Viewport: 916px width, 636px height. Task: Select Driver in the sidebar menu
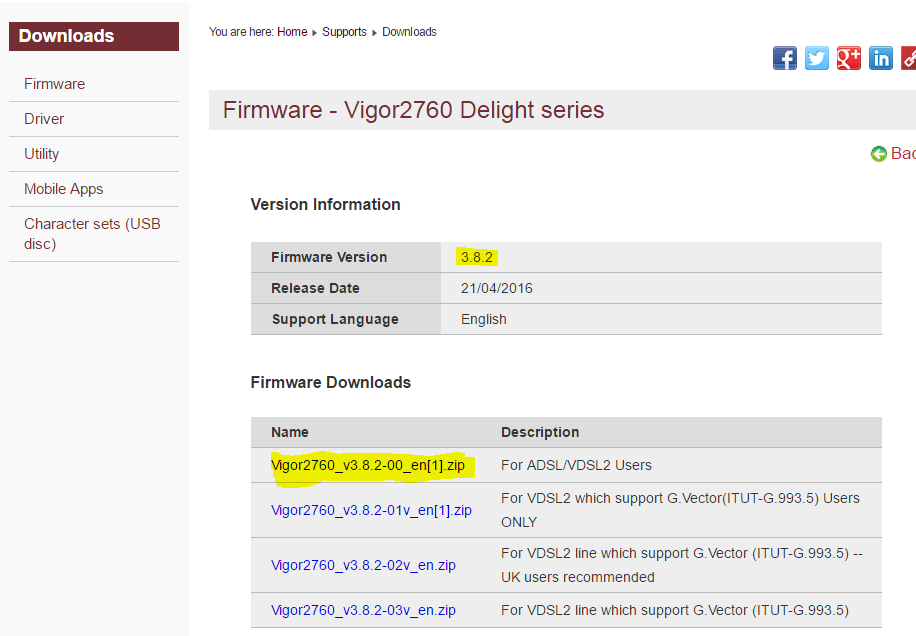[x=44, y=119]
